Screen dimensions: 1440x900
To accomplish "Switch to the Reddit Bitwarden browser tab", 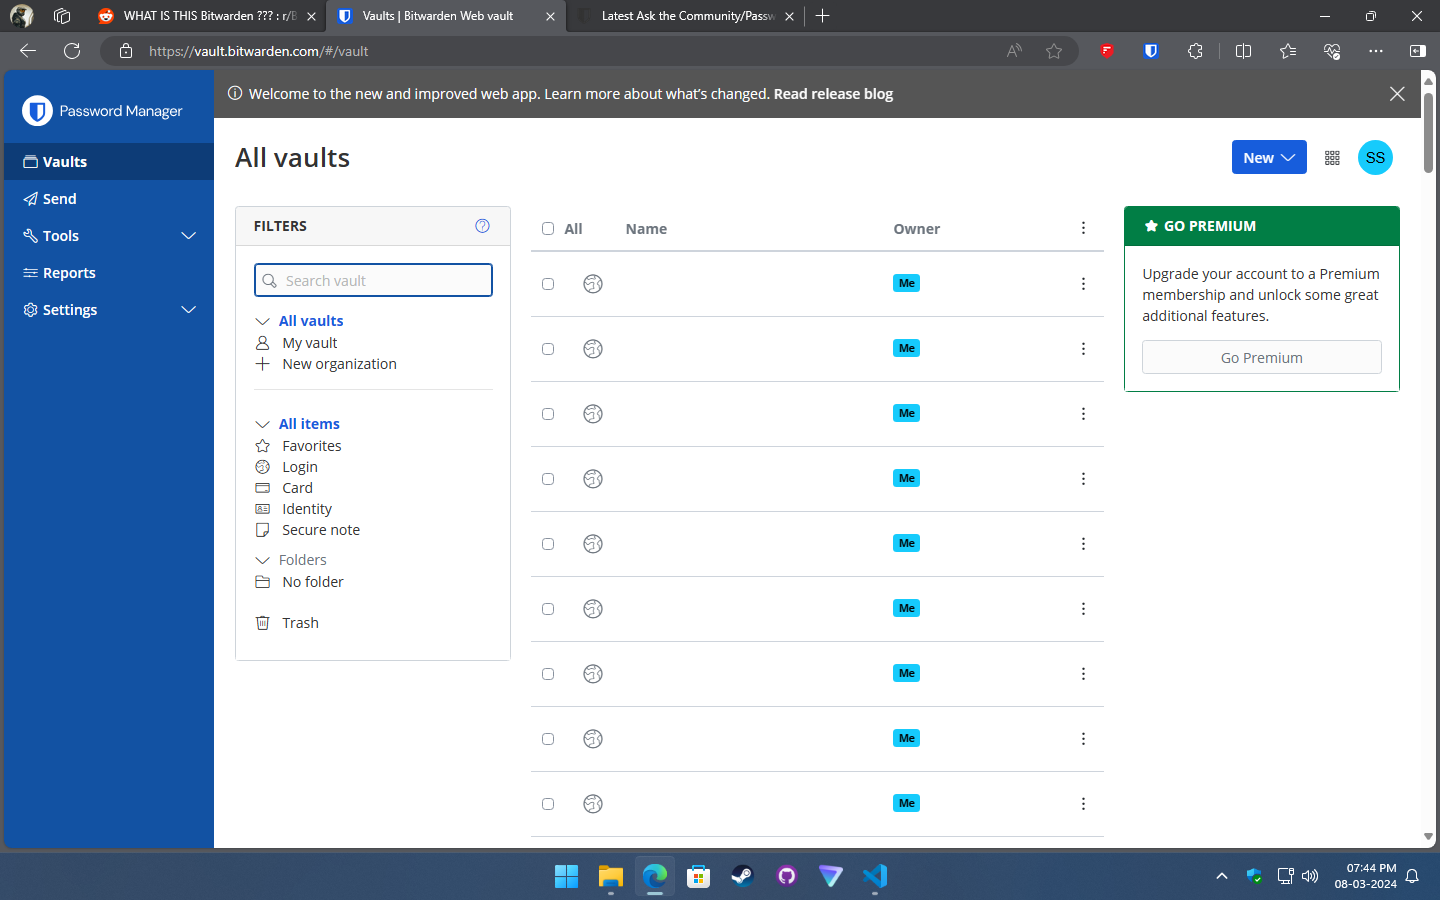I will 206,16.
